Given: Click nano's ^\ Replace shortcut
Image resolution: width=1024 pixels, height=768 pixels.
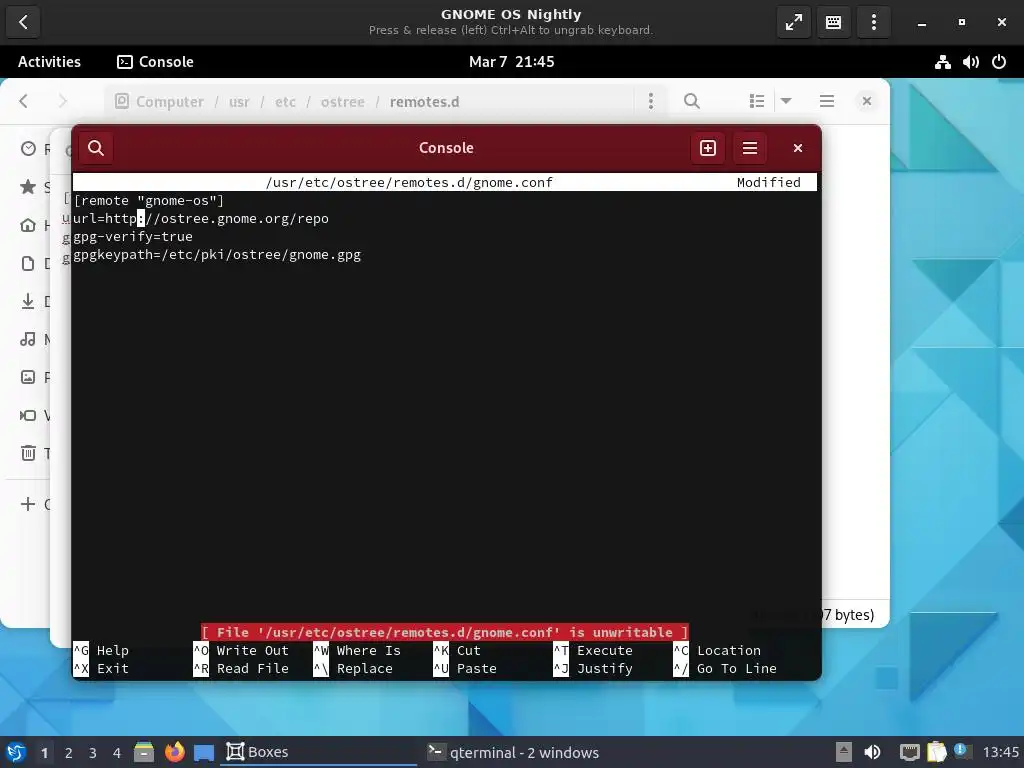Looking at the screenshot, I should pyautogui.click(x=353, y=669).
